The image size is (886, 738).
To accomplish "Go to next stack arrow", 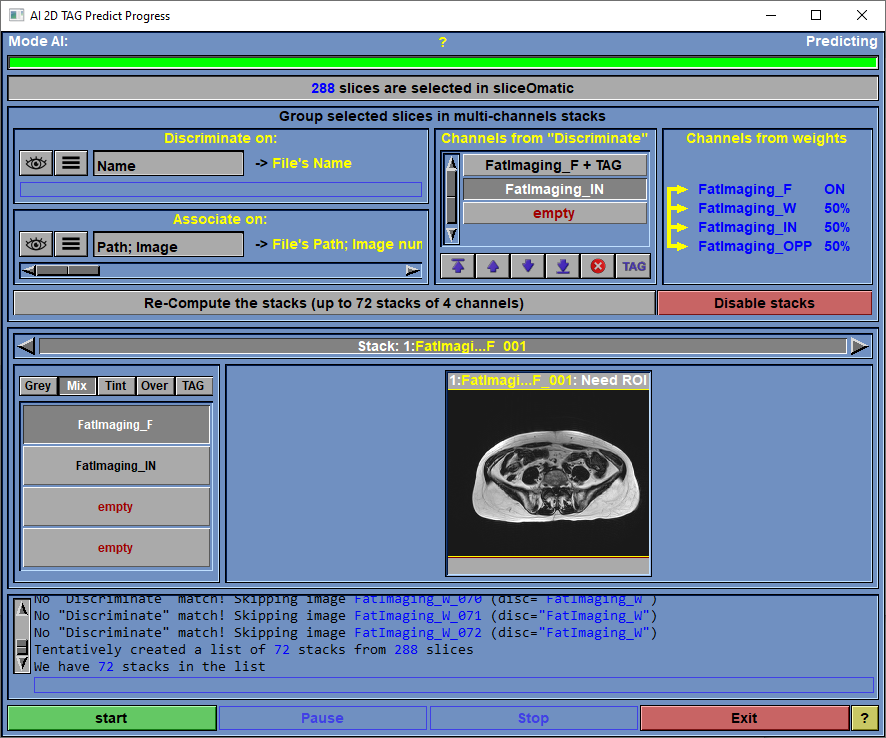I will (x=859, y=346).
